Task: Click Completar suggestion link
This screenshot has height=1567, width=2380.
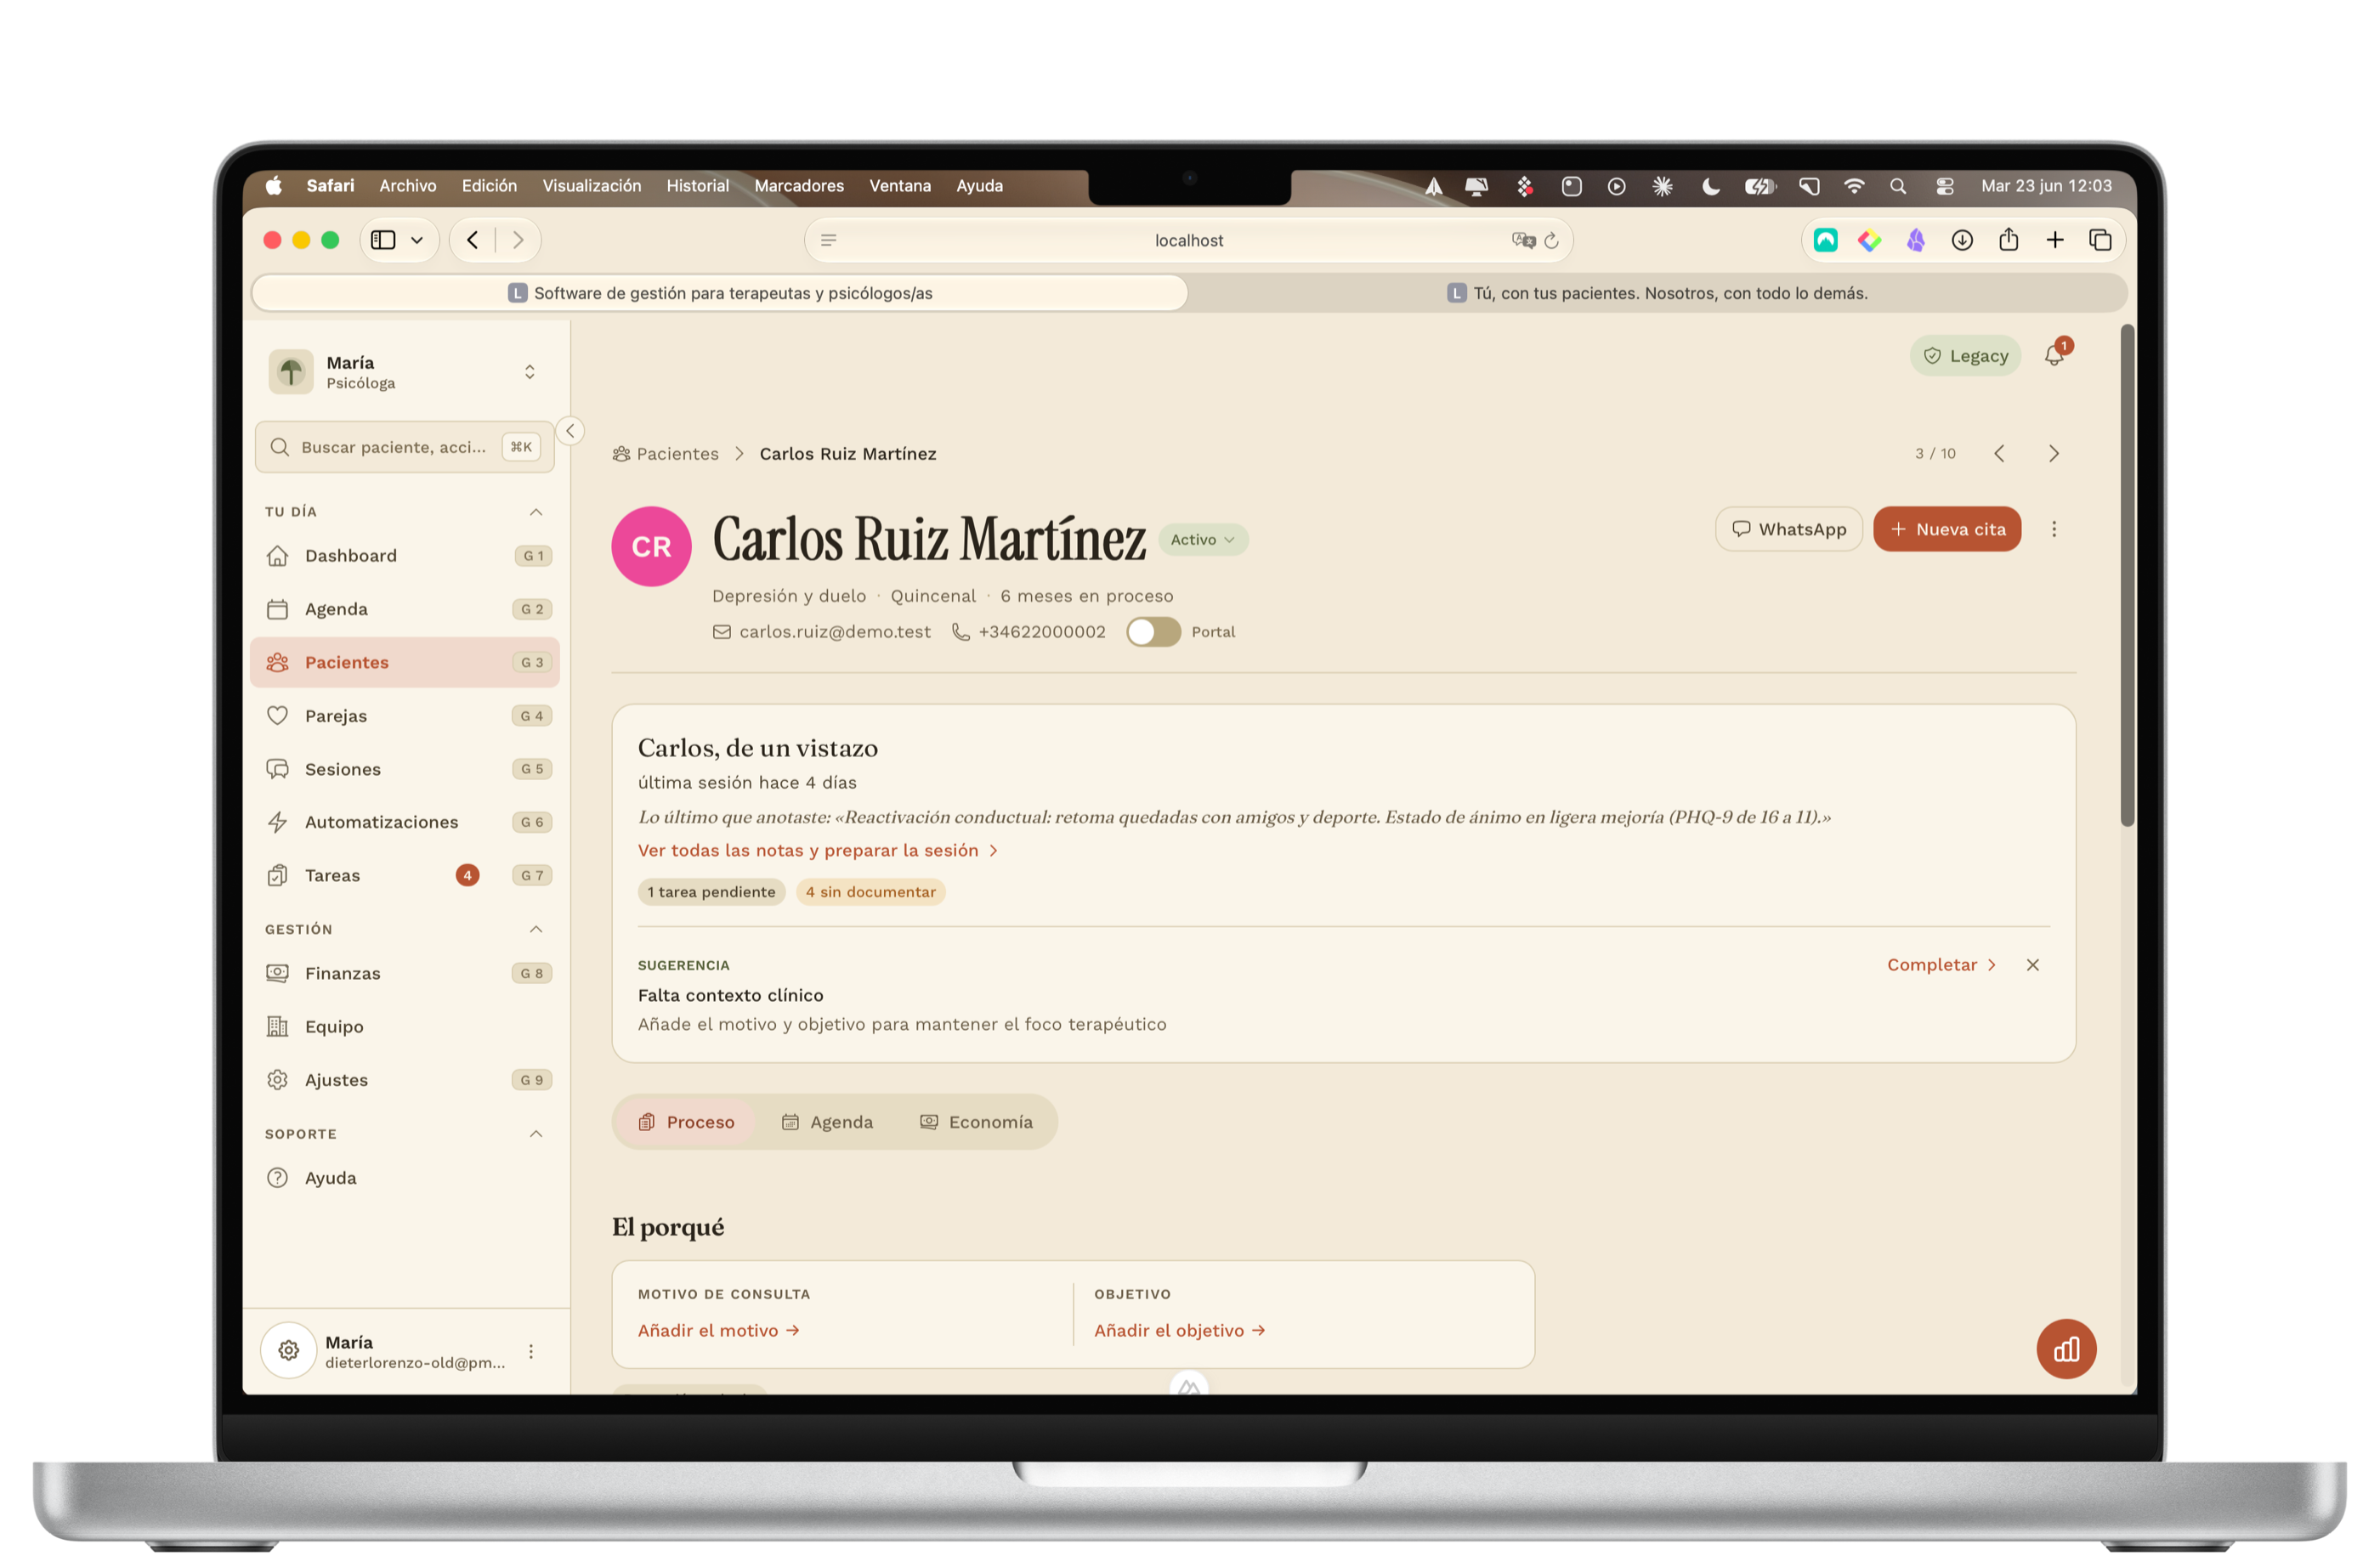Action: tap(1941, 964)
